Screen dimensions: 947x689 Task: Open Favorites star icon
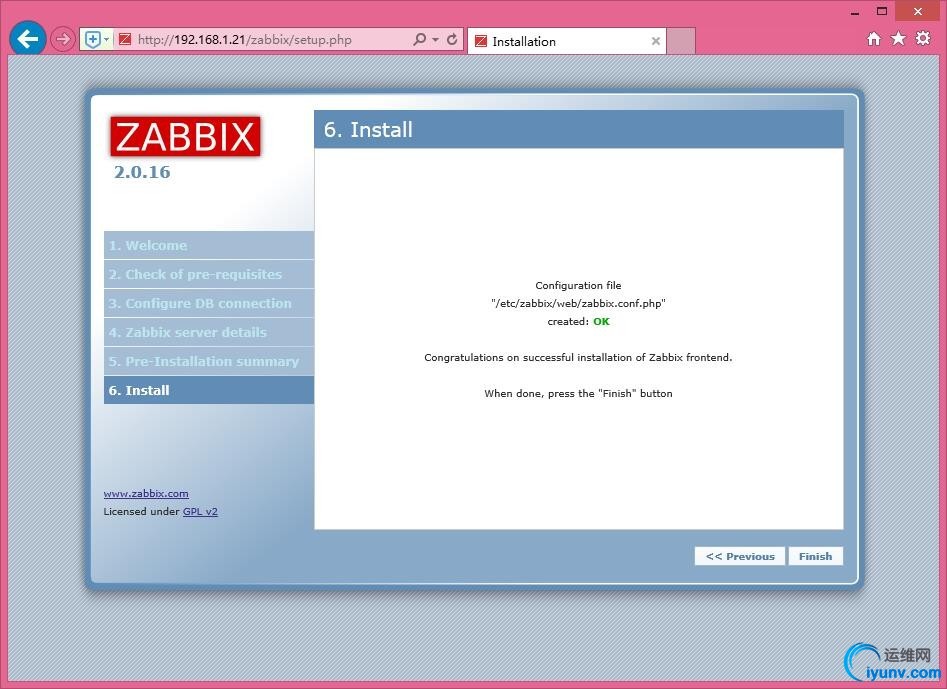(x=898, y=39)
